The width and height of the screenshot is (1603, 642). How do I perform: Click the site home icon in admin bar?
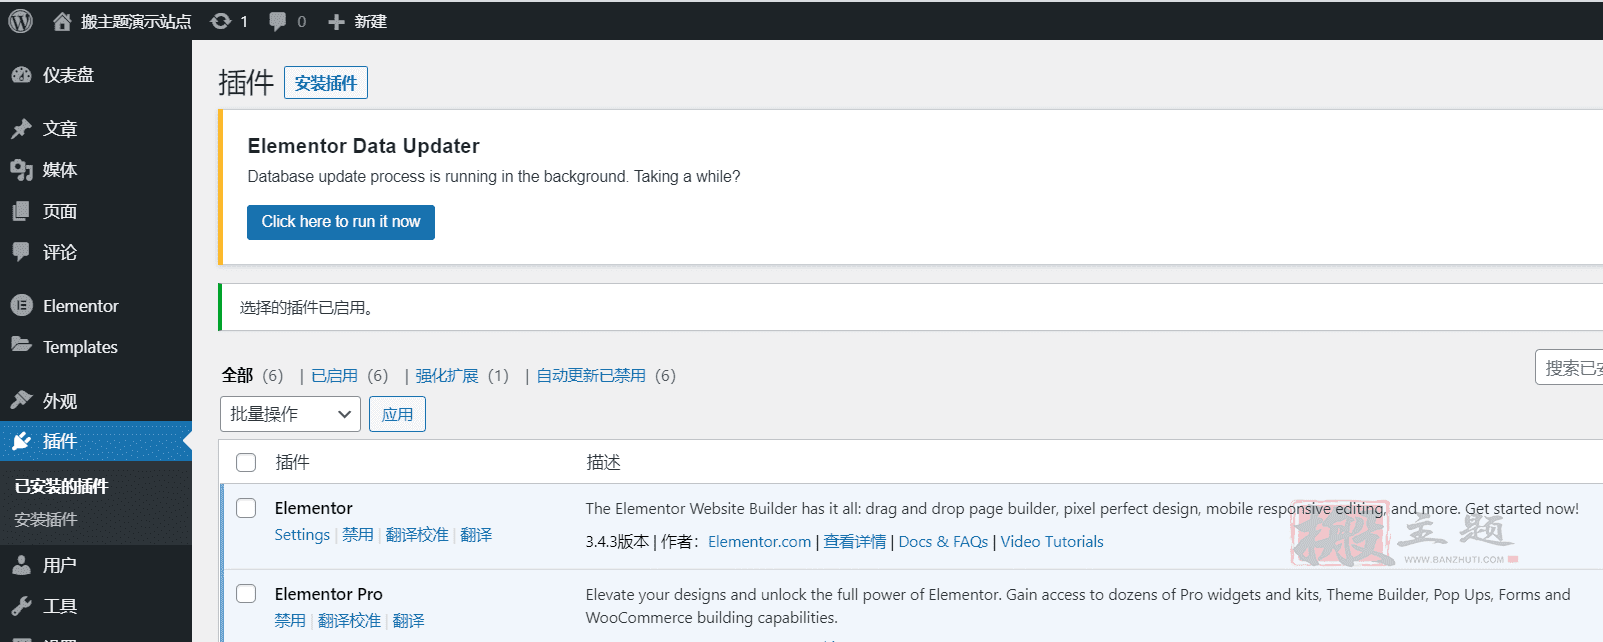click(62, 21)
